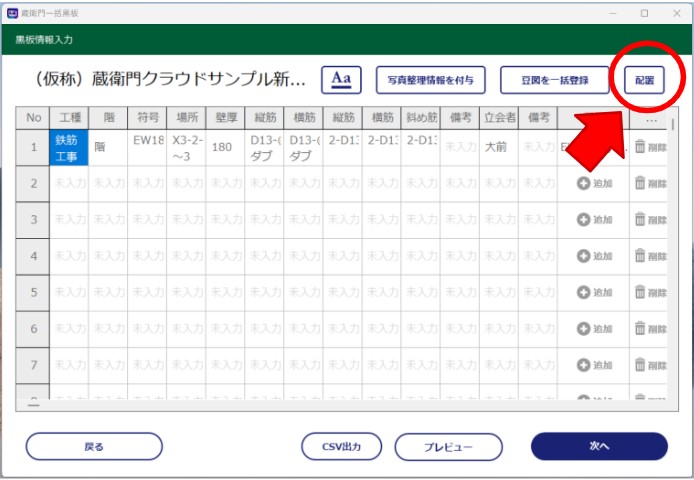This screenshot has height=480, width=694.
Task: Delete row 5 using trash icon
Action: pos(651,292)
